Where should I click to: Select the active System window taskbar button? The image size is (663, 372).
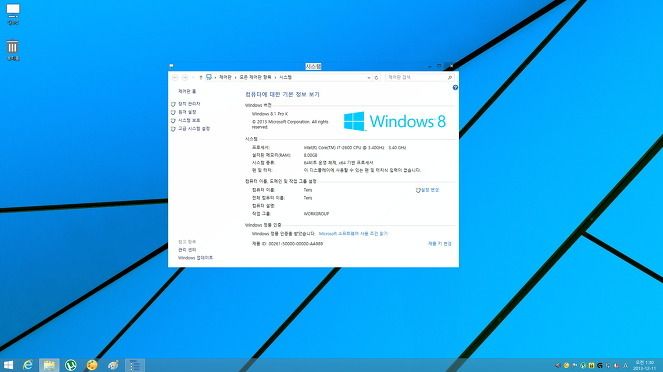[x=134, y=365]
